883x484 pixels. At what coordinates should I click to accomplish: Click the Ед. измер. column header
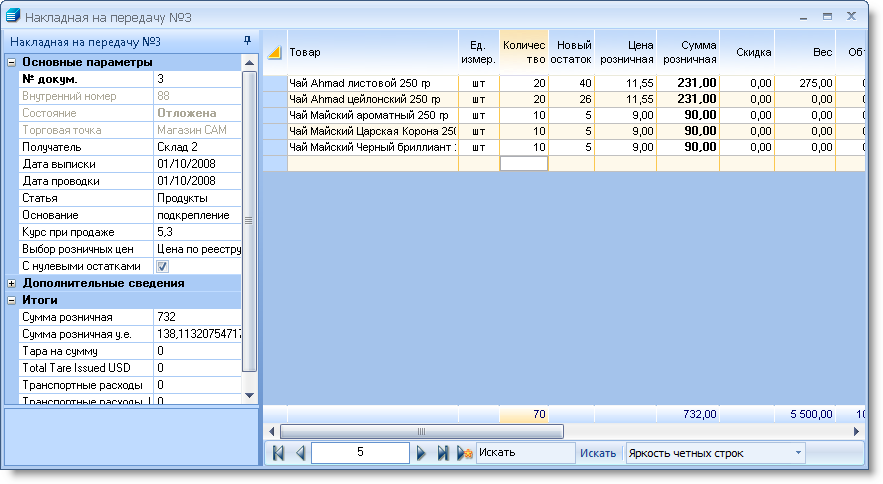(x=479, y=52)
